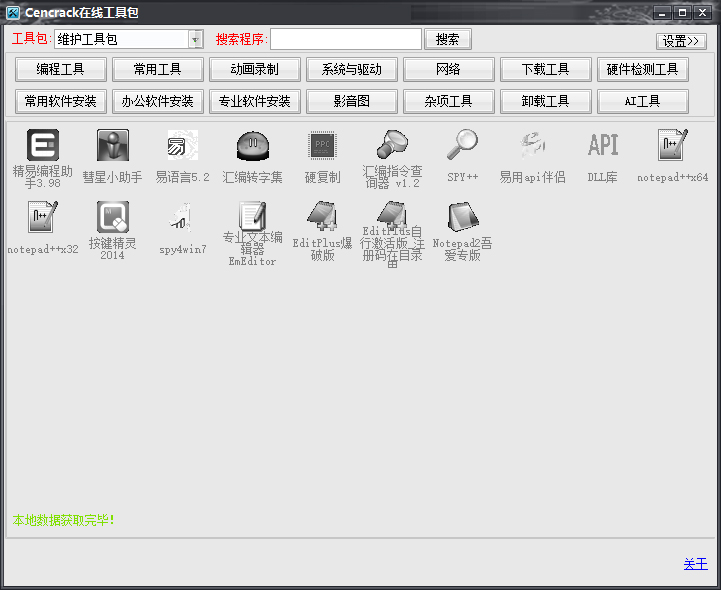
Task: Open 杂项工具 category
Action: pos(449,101)
